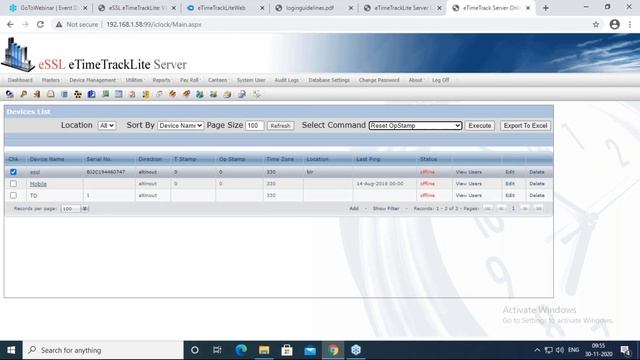Click the blue book toolbar icon
The image size is (640, 360).
(91, 94)
